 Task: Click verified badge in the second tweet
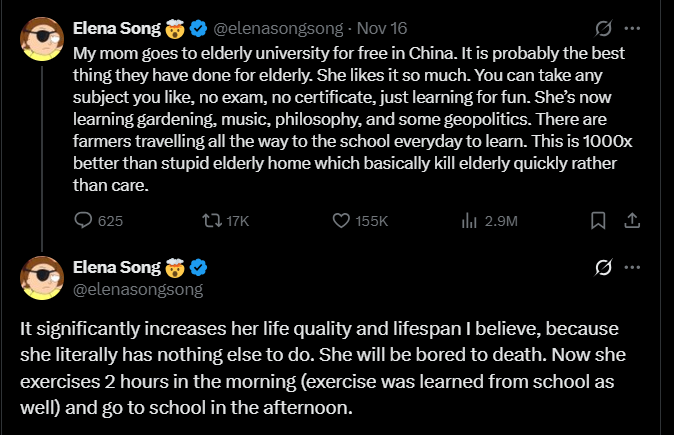click(199, 267)
